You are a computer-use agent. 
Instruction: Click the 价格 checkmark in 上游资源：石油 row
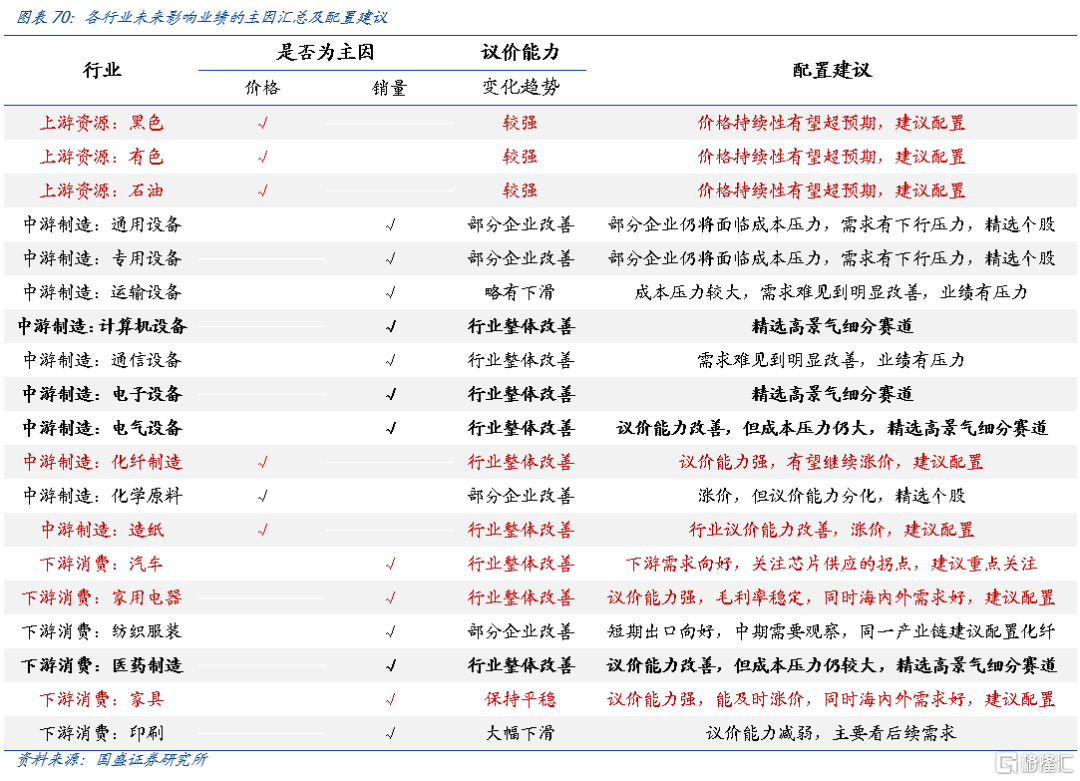coord(263,190)
